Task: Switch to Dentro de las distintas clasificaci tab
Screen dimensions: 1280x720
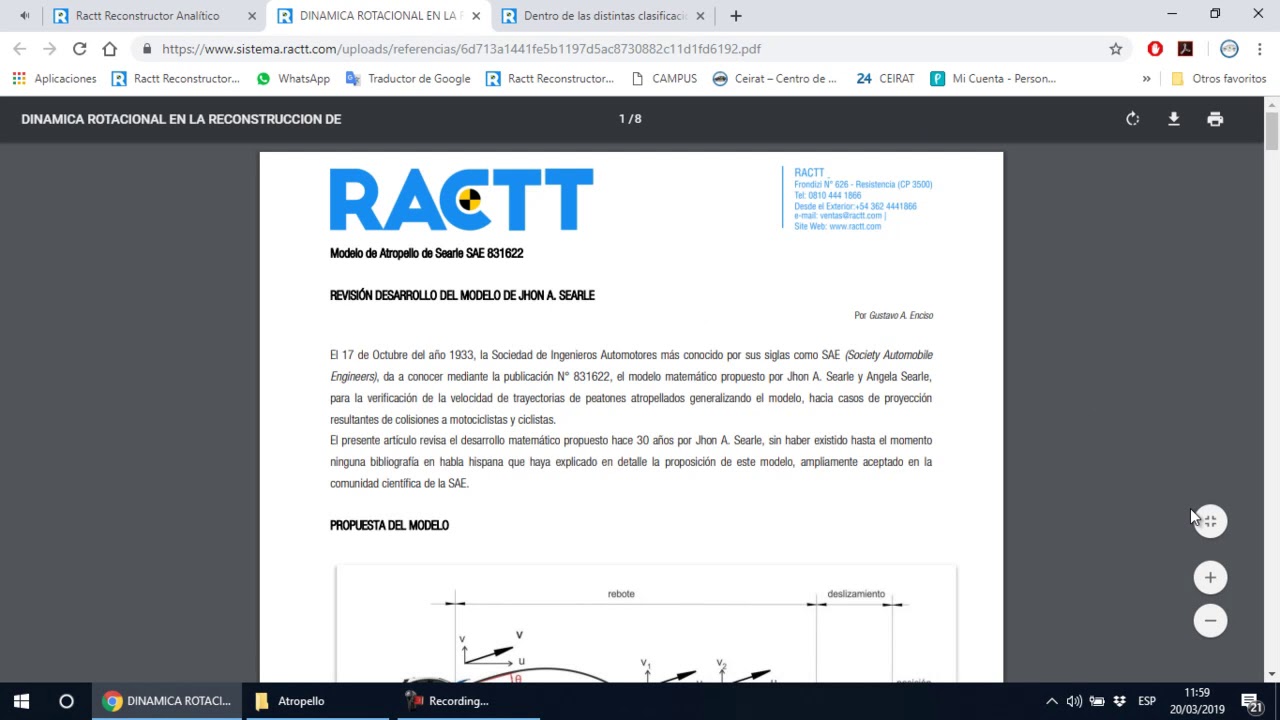Action: (x=603, y=16)
